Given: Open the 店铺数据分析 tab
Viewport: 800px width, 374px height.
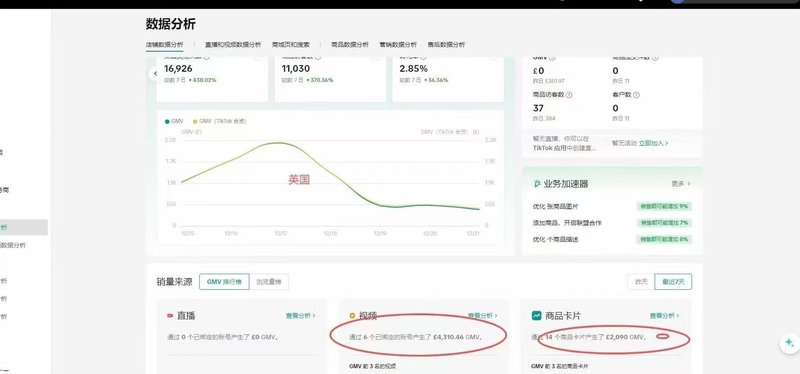Looking at the screenshot, I should coord(164,44).
